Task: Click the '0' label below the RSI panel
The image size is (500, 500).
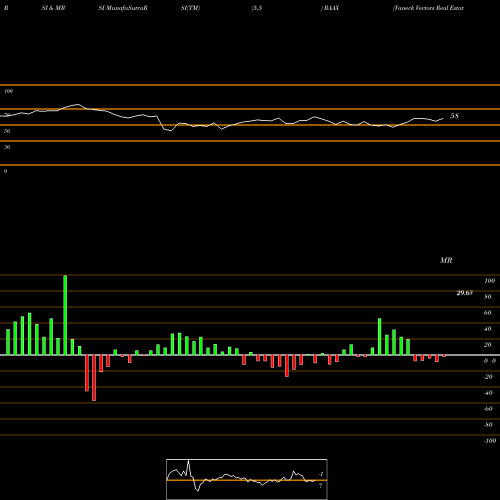Action: [x=5, y=171]
